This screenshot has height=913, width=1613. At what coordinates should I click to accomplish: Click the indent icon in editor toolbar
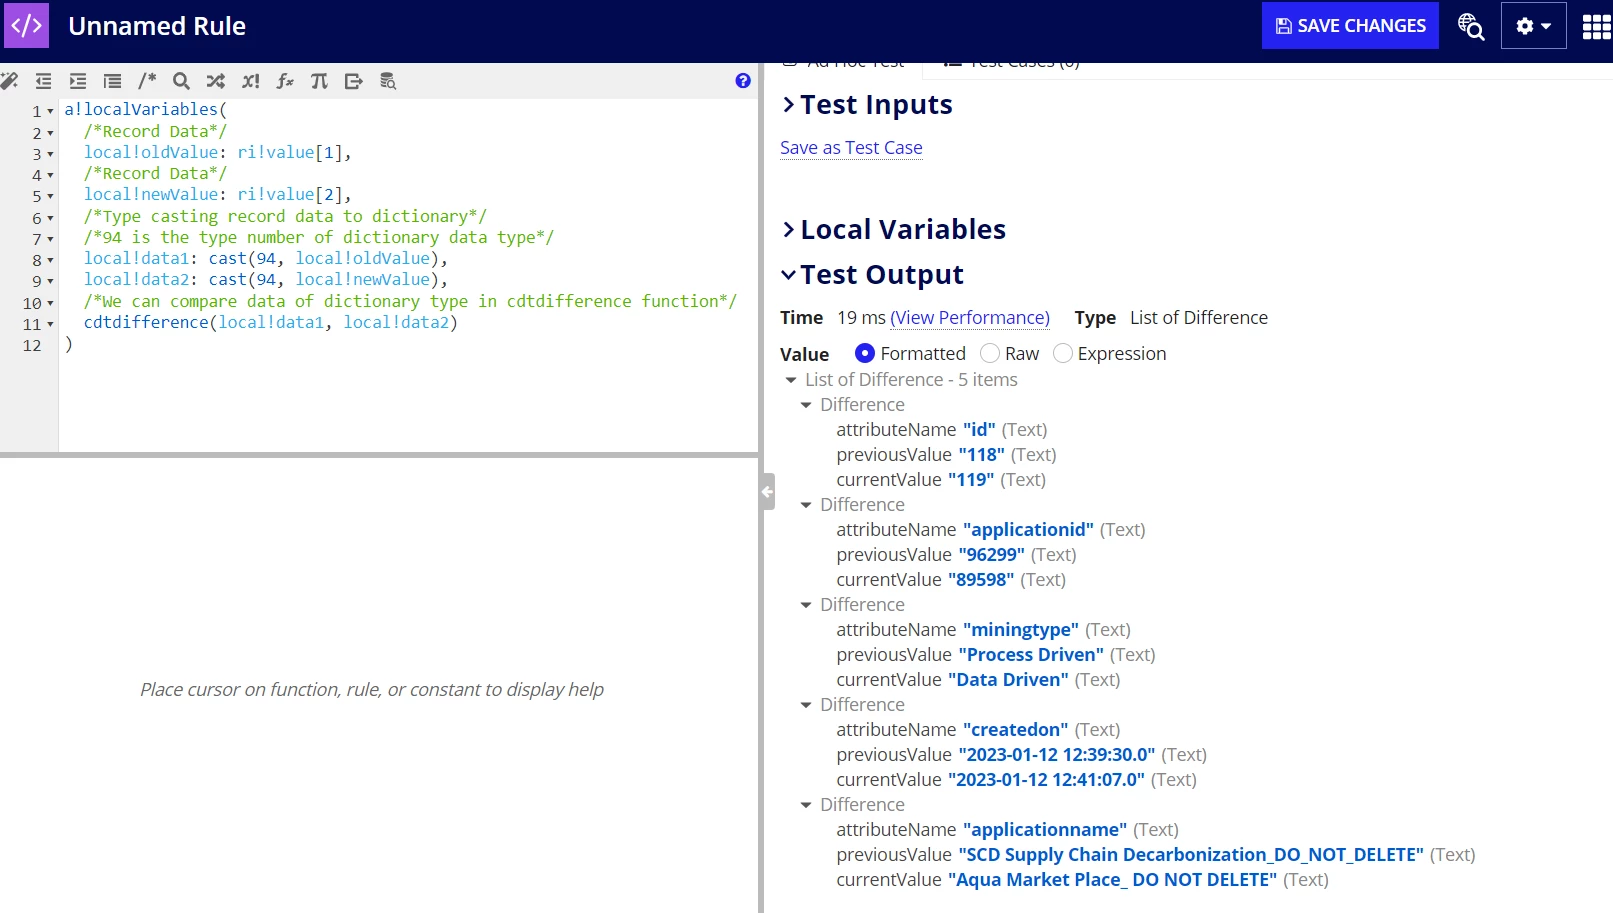pos(78,81)
